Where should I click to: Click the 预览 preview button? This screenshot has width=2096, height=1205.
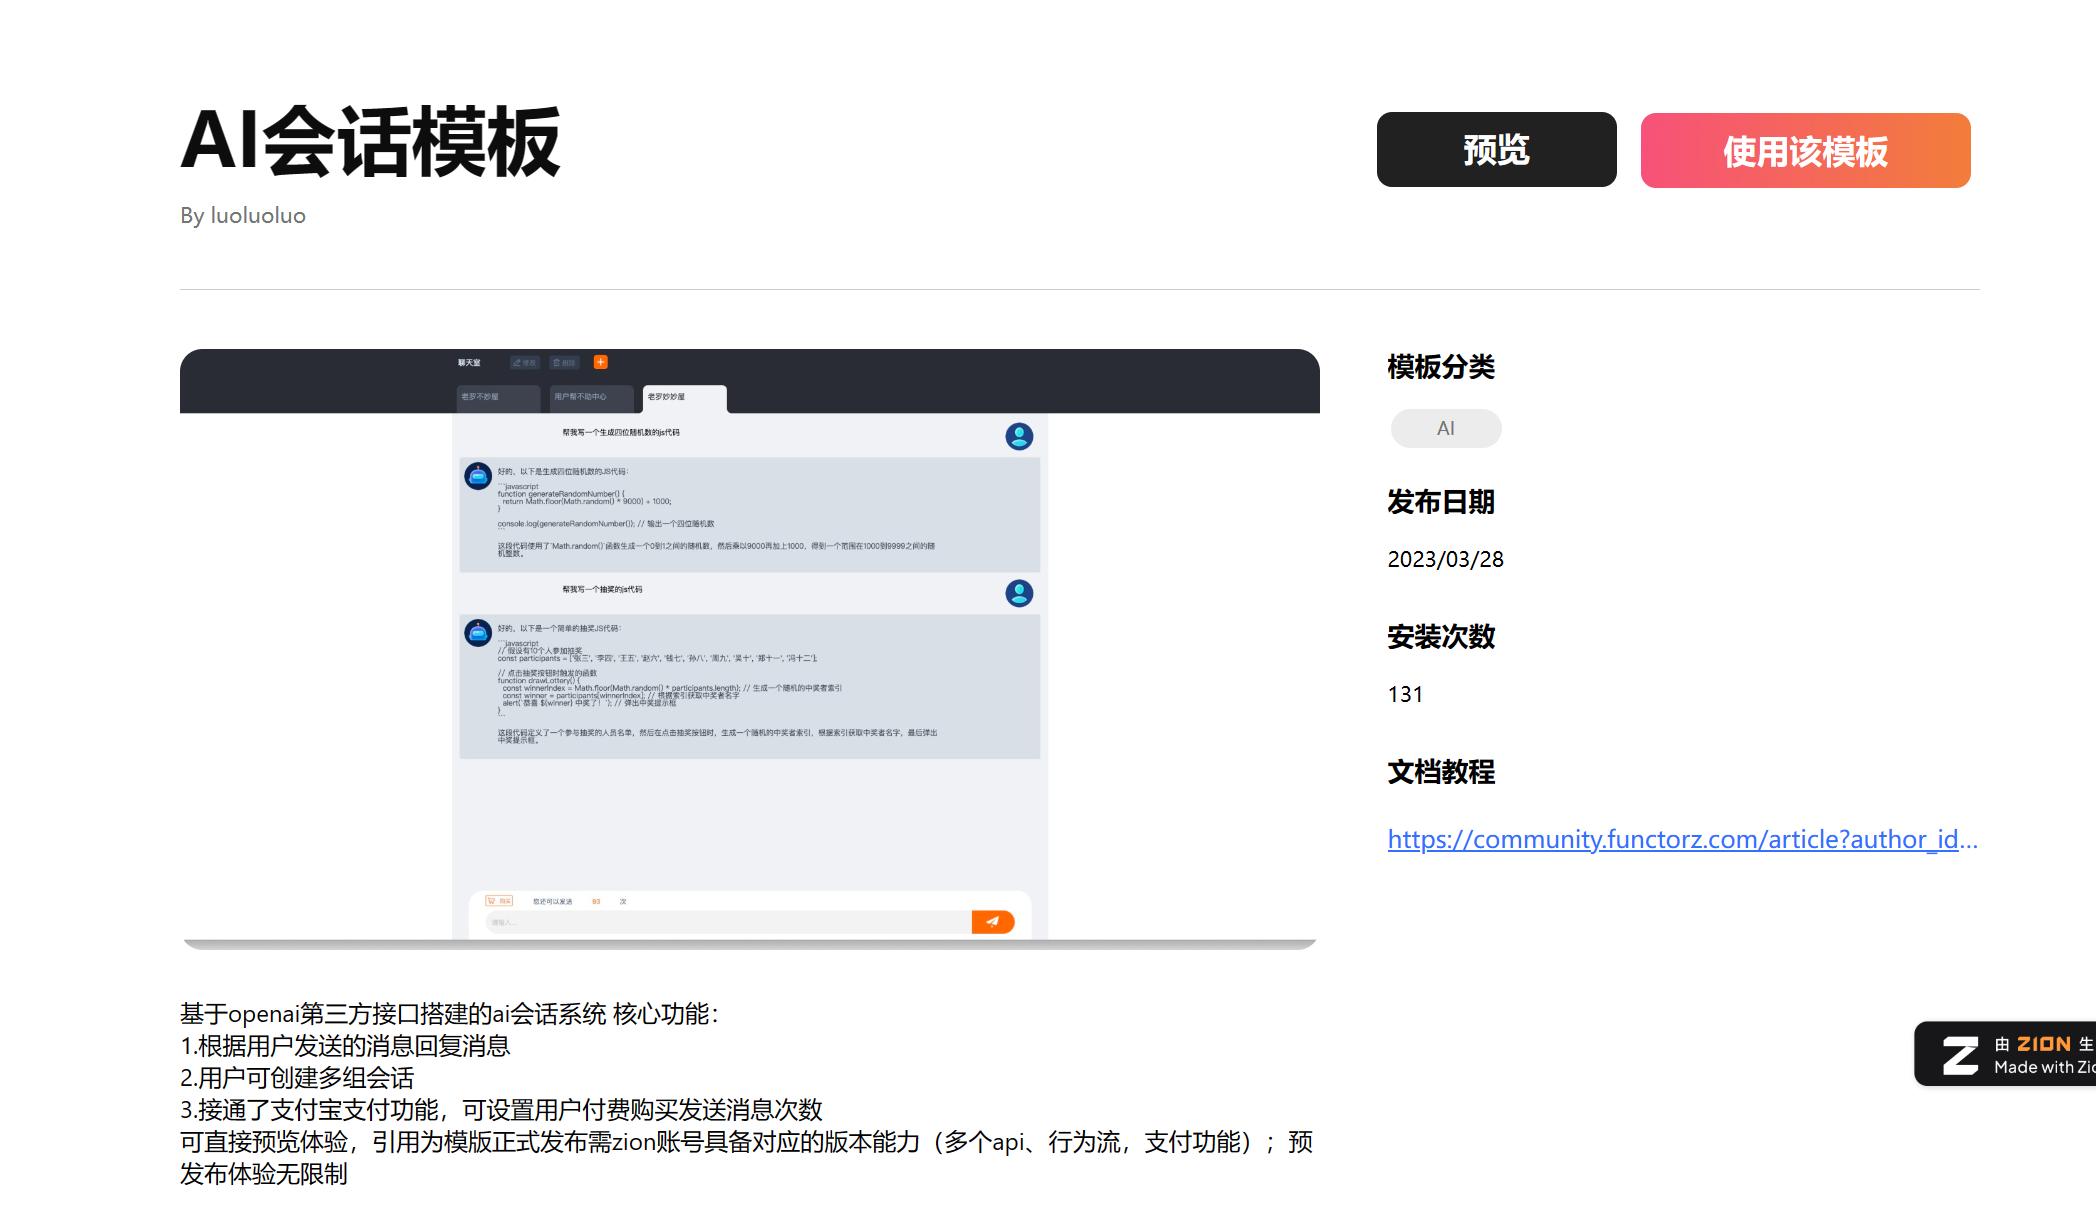pos(1496,151)
